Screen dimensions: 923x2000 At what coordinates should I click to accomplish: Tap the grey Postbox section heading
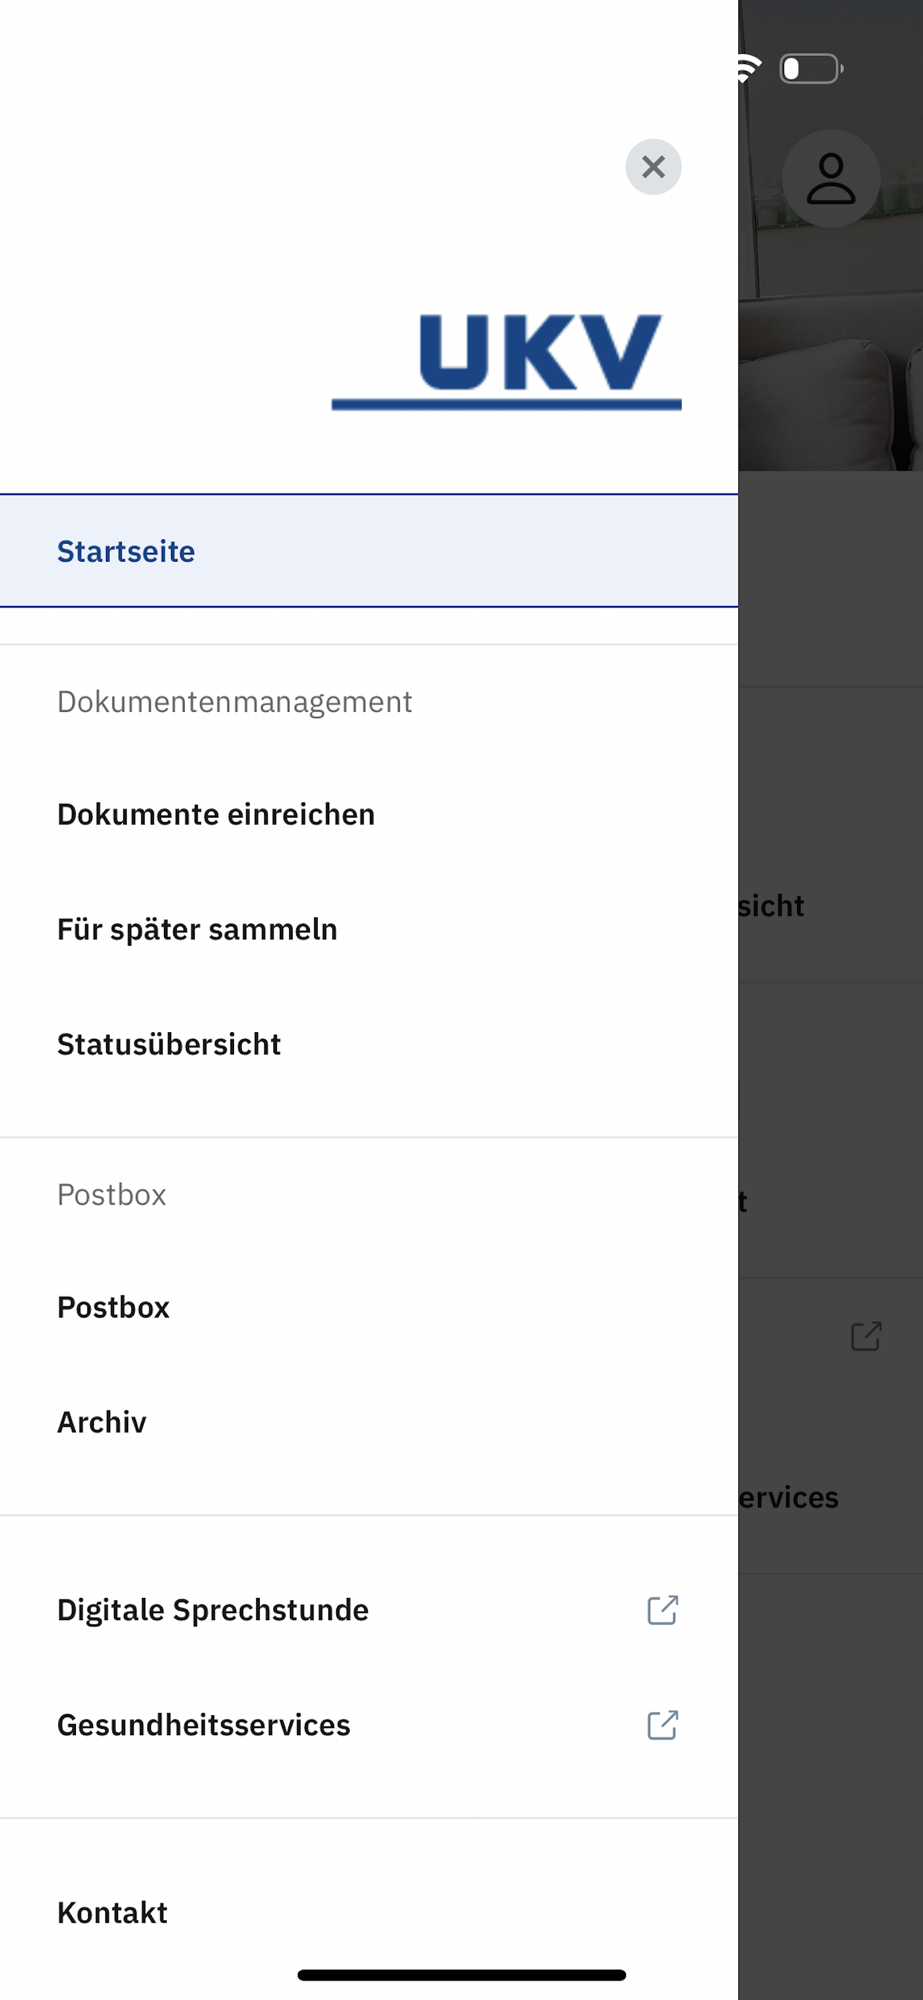tap(111, 1195)
